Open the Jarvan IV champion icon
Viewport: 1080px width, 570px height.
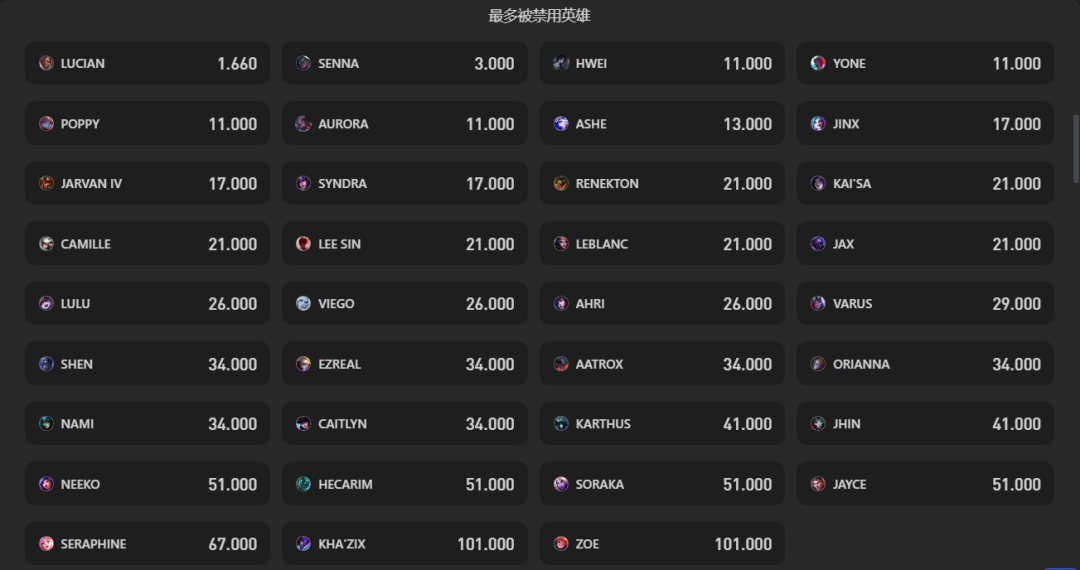point(46,184)
